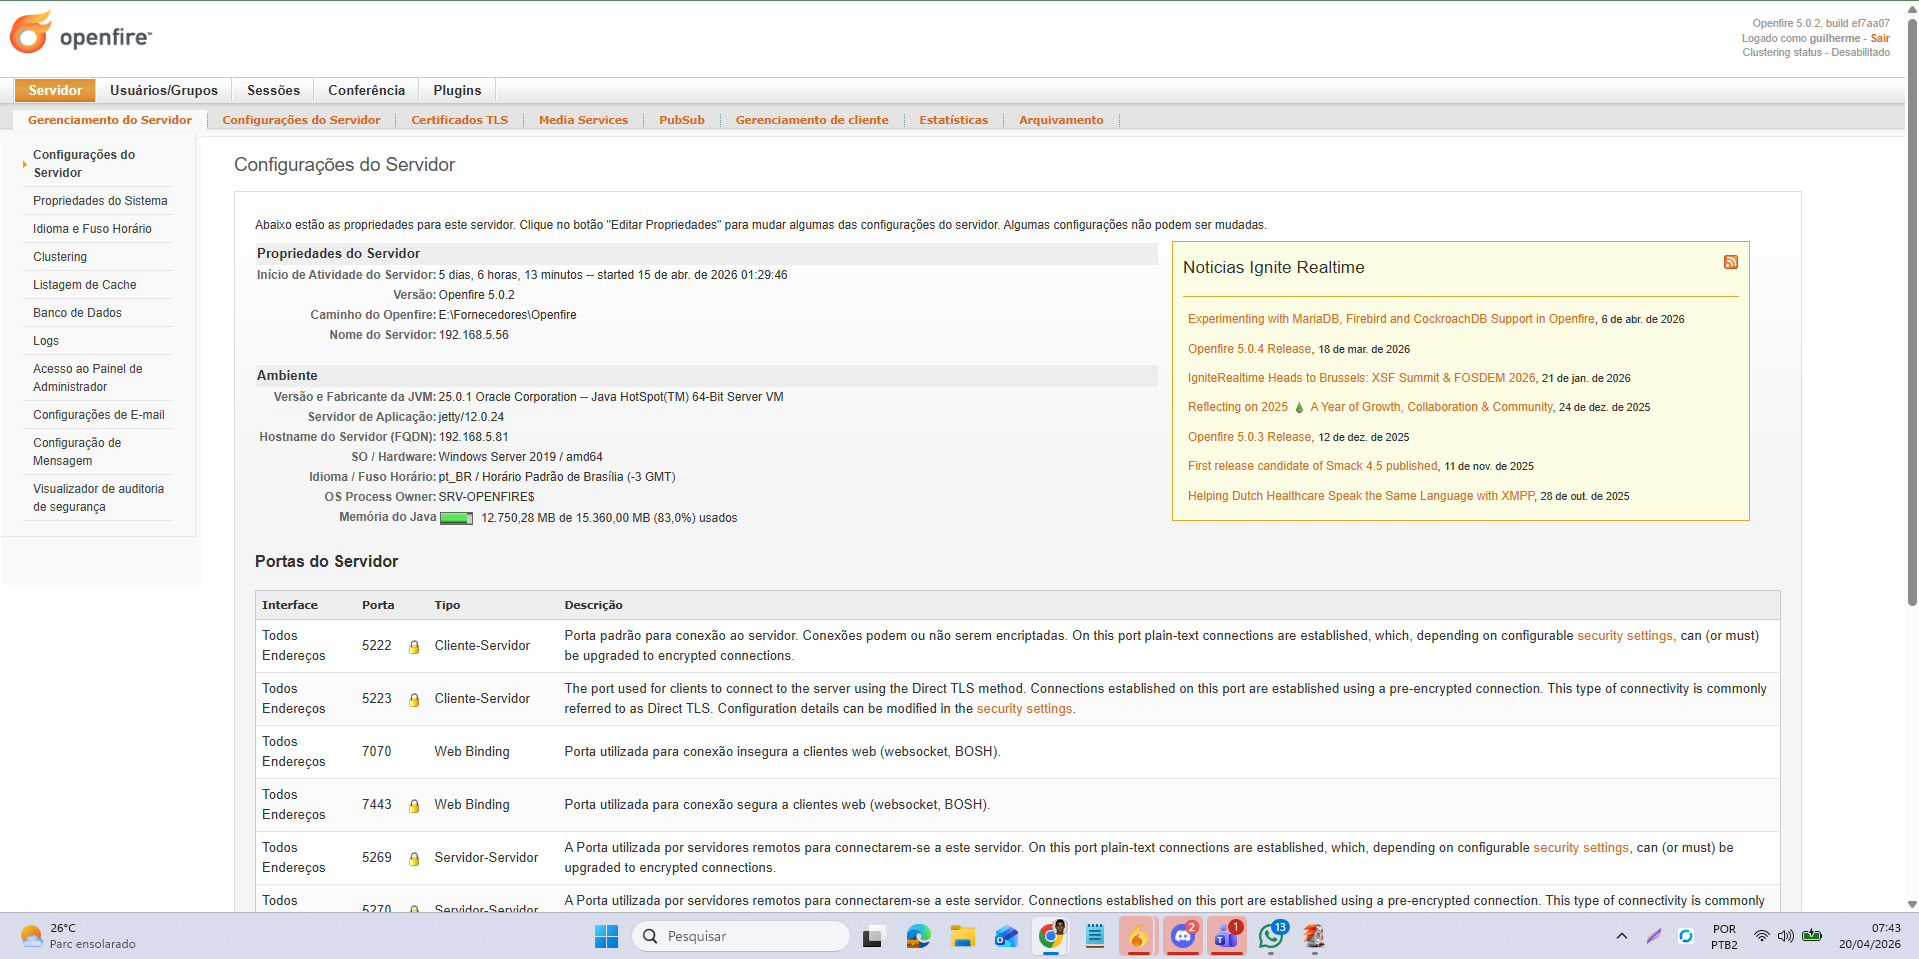The width and height of the screenshot is (1919, 959).
Task: Open the Windows Start menu
Action: (606, 936)
